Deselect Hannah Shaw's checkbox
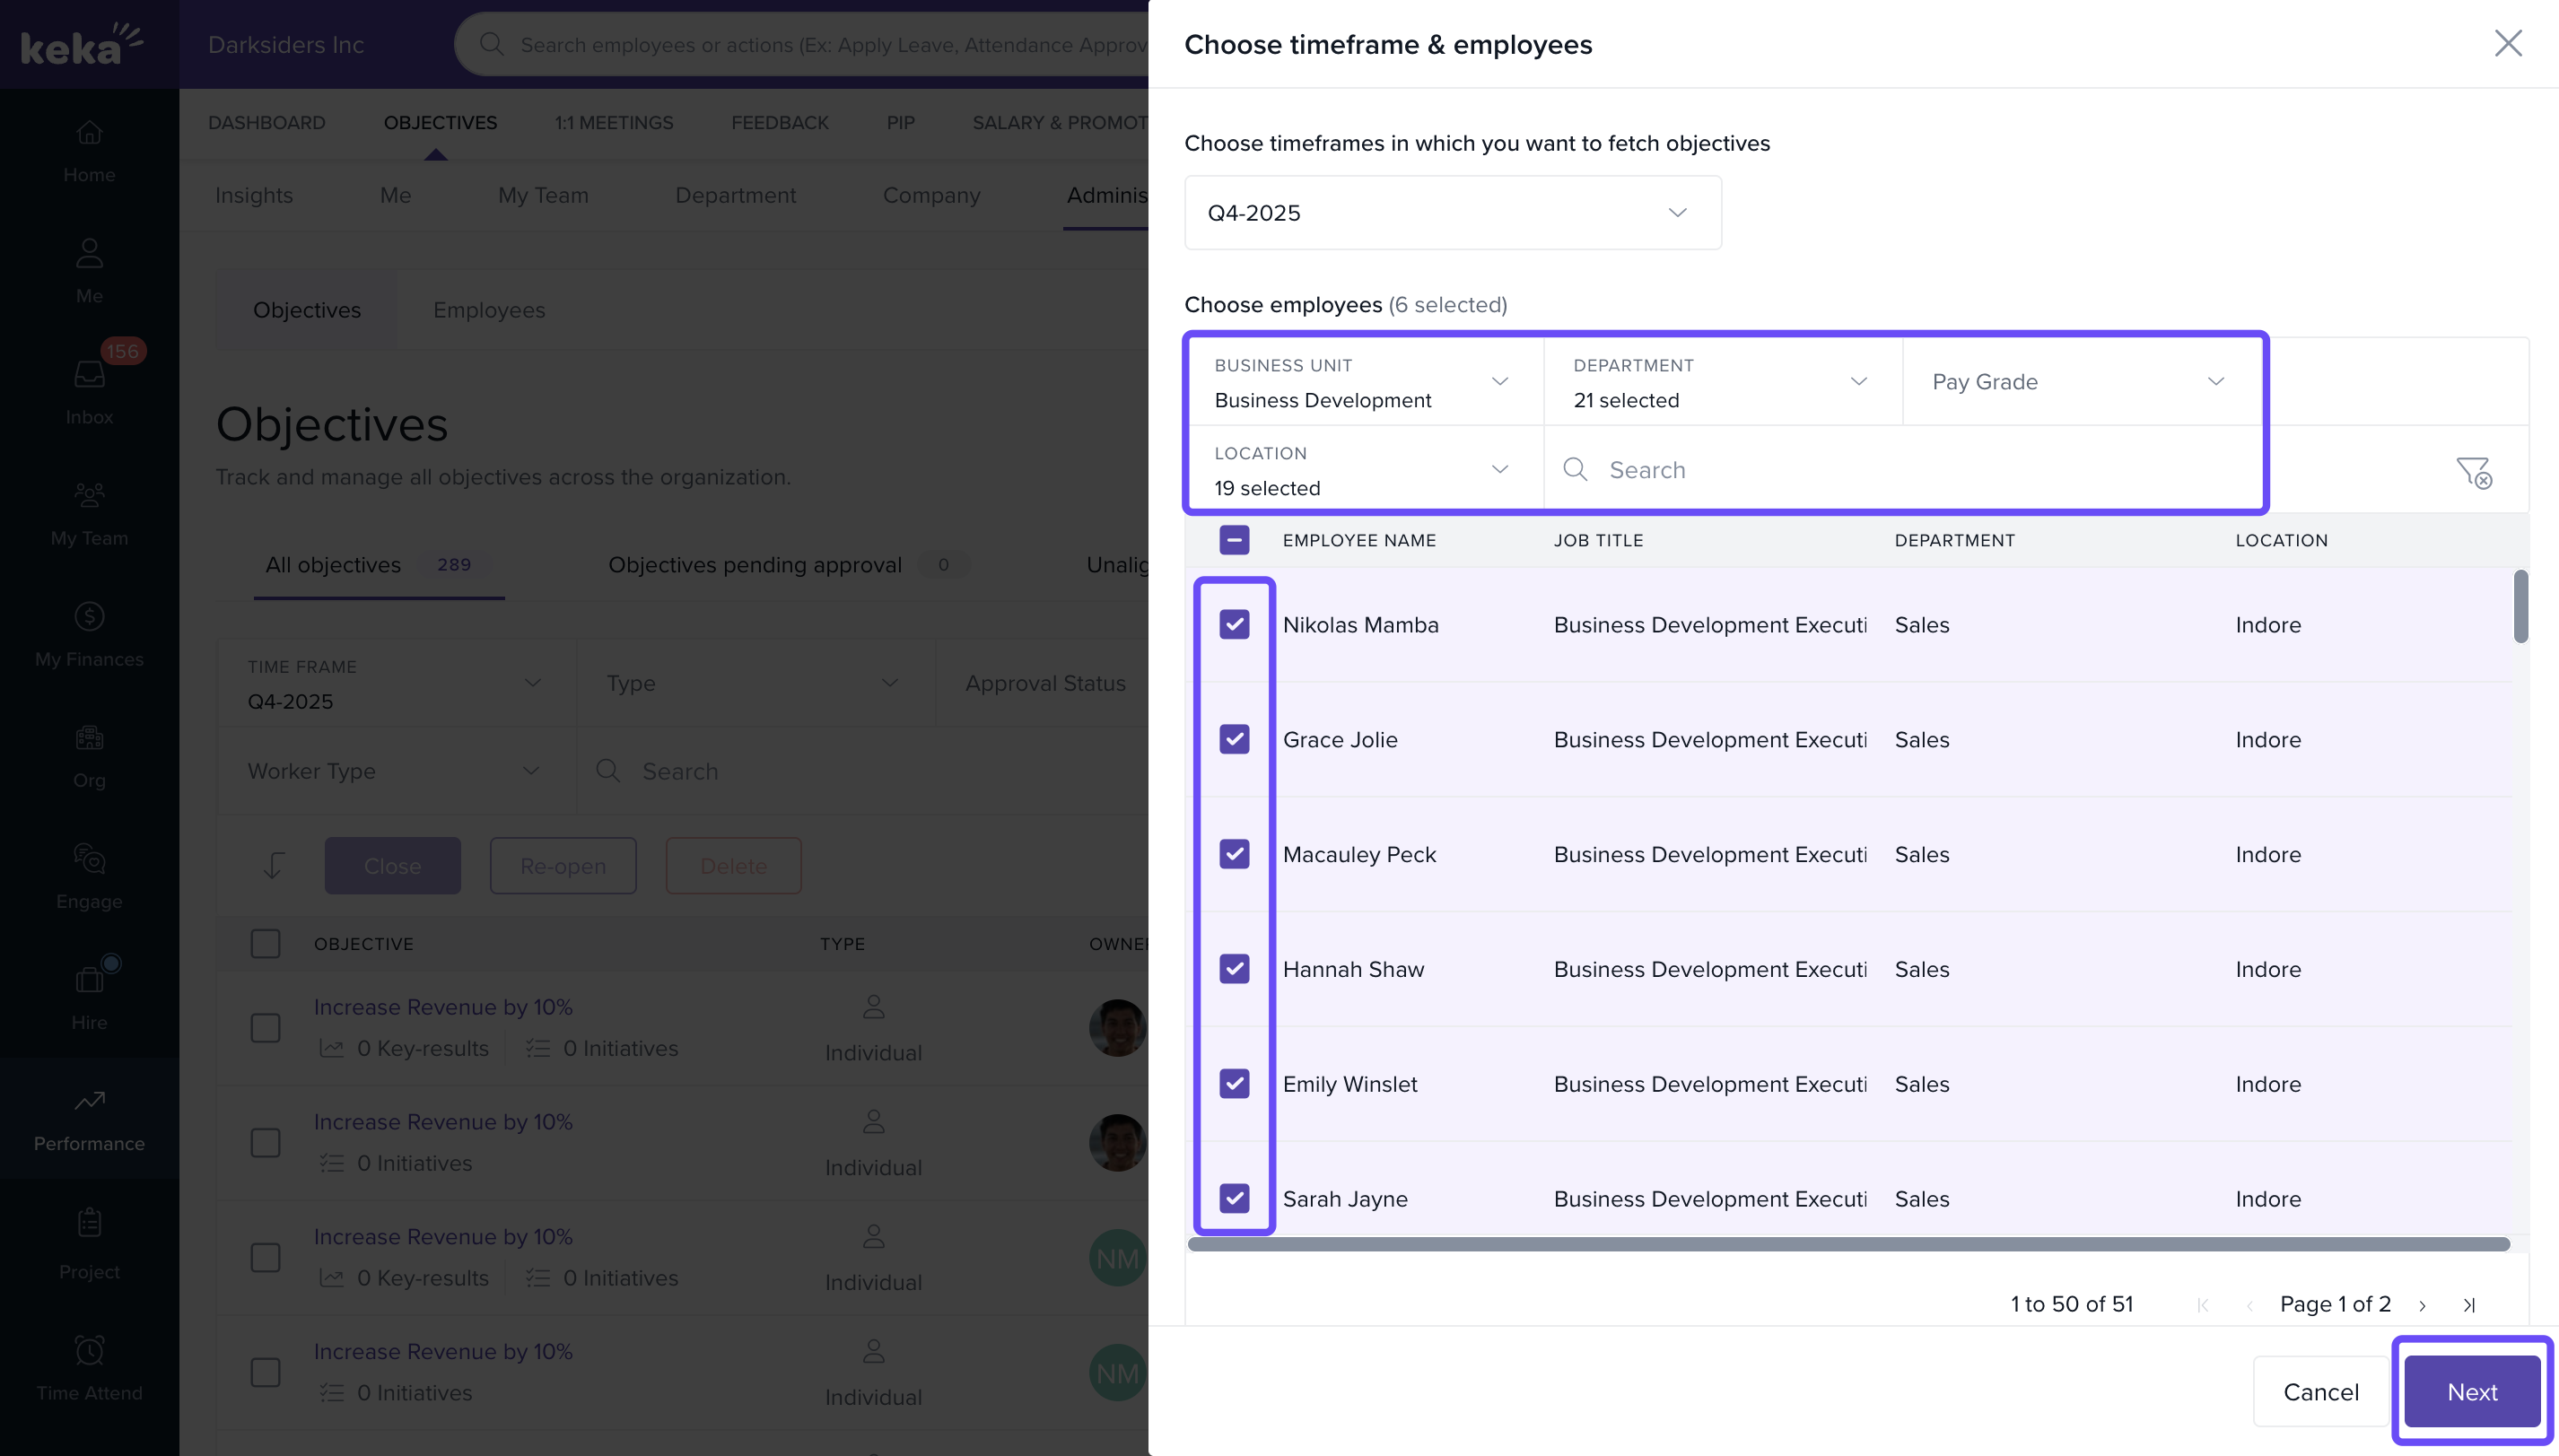Viewport: 2559px width, 1456px height. point(1234,969)
